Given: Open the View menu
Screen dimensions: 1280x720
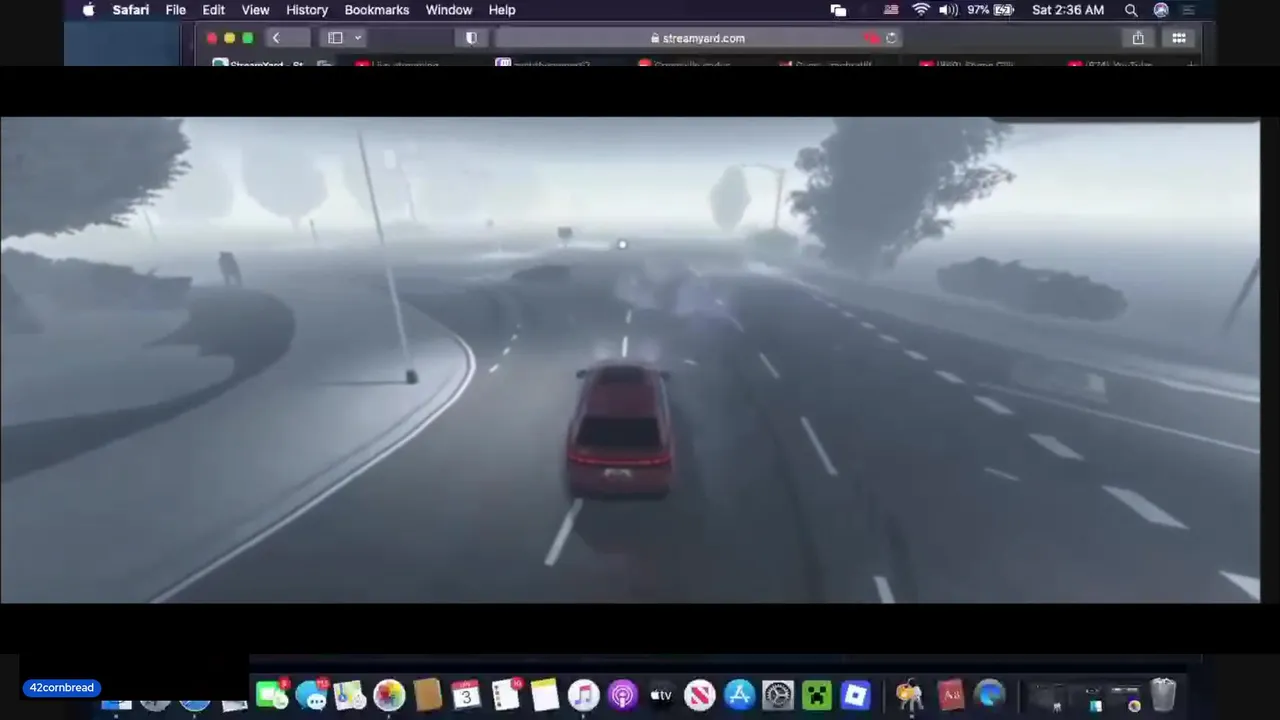Looking at the screenshot, I should (x=255, y=10).
